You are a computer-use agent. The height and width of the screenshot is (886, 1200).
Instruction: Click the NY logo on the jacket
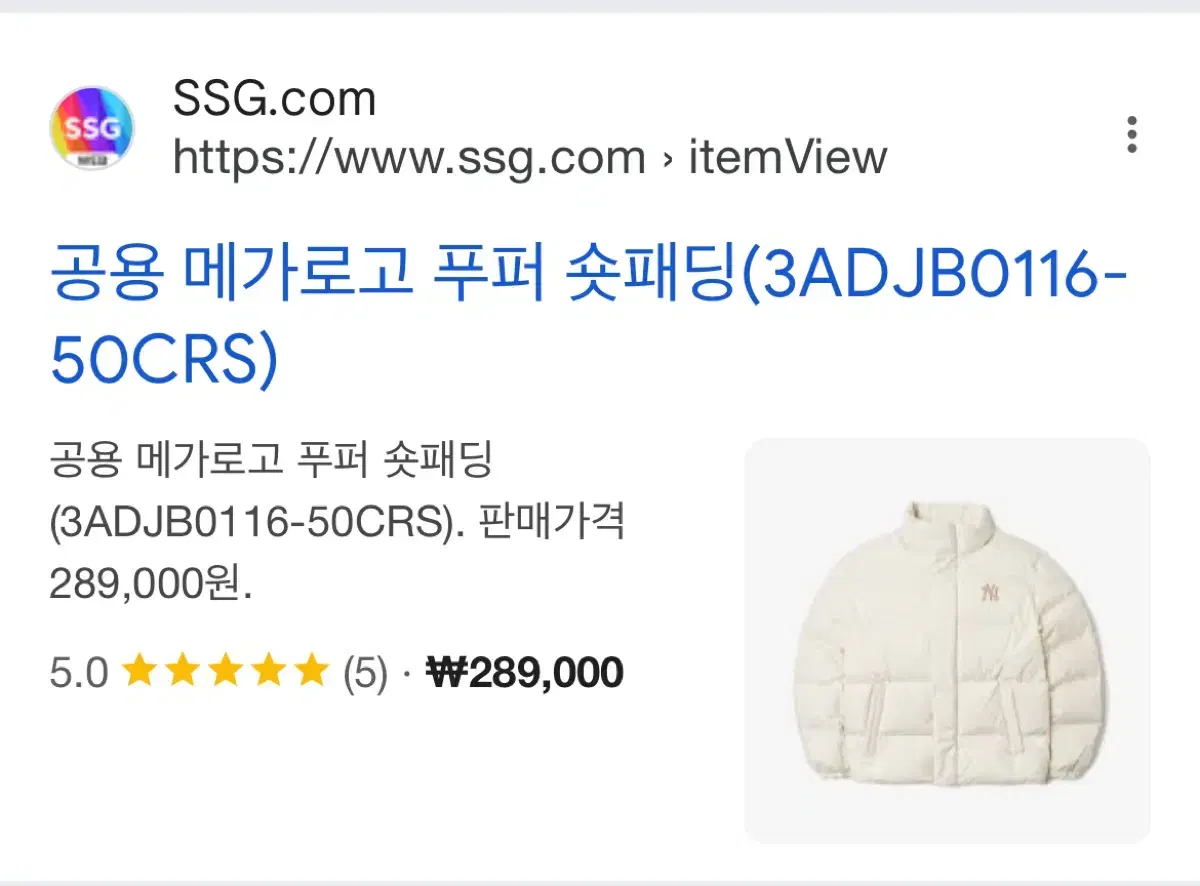tap(989, 590)
